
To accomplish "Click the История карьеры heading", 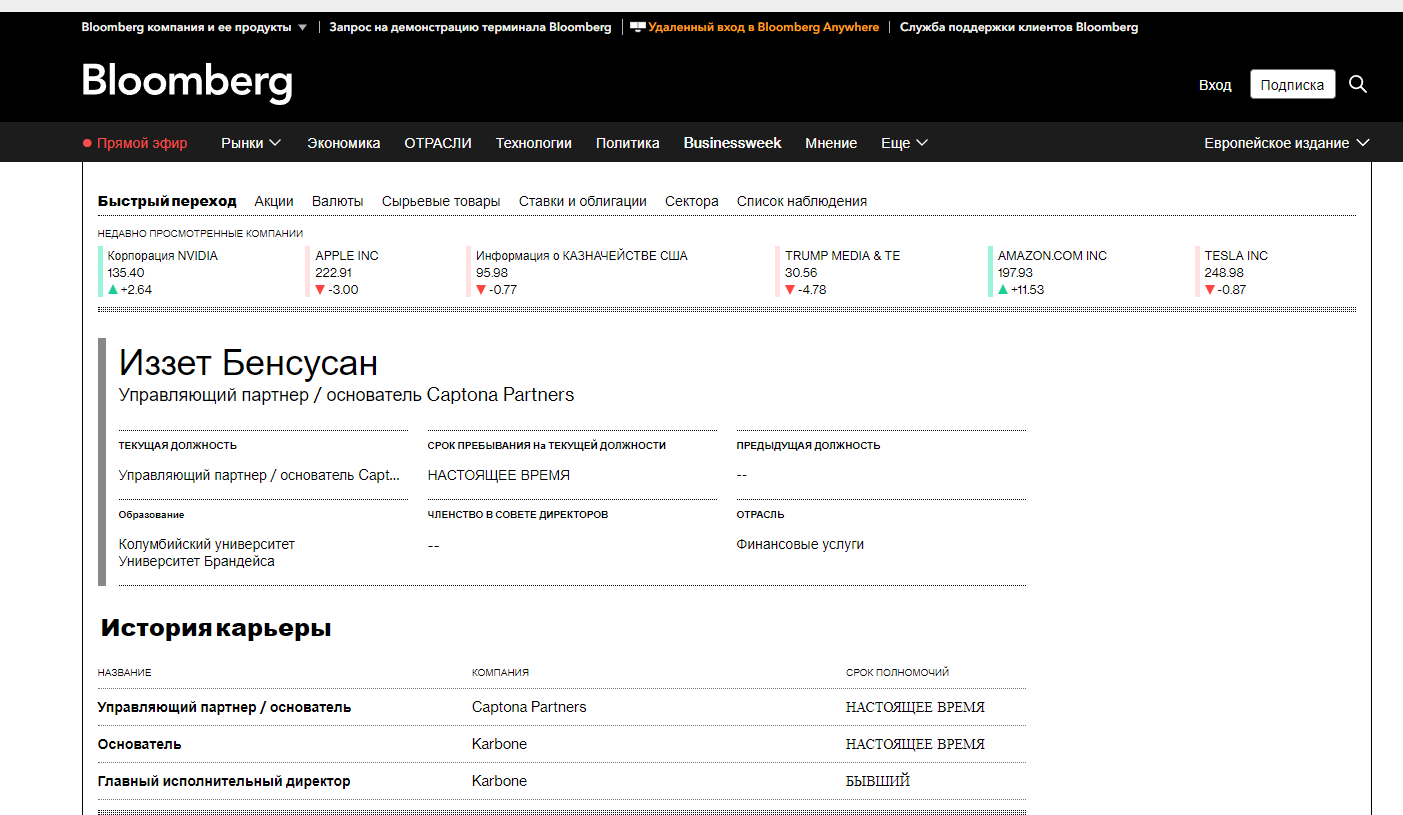I will 216,628.
